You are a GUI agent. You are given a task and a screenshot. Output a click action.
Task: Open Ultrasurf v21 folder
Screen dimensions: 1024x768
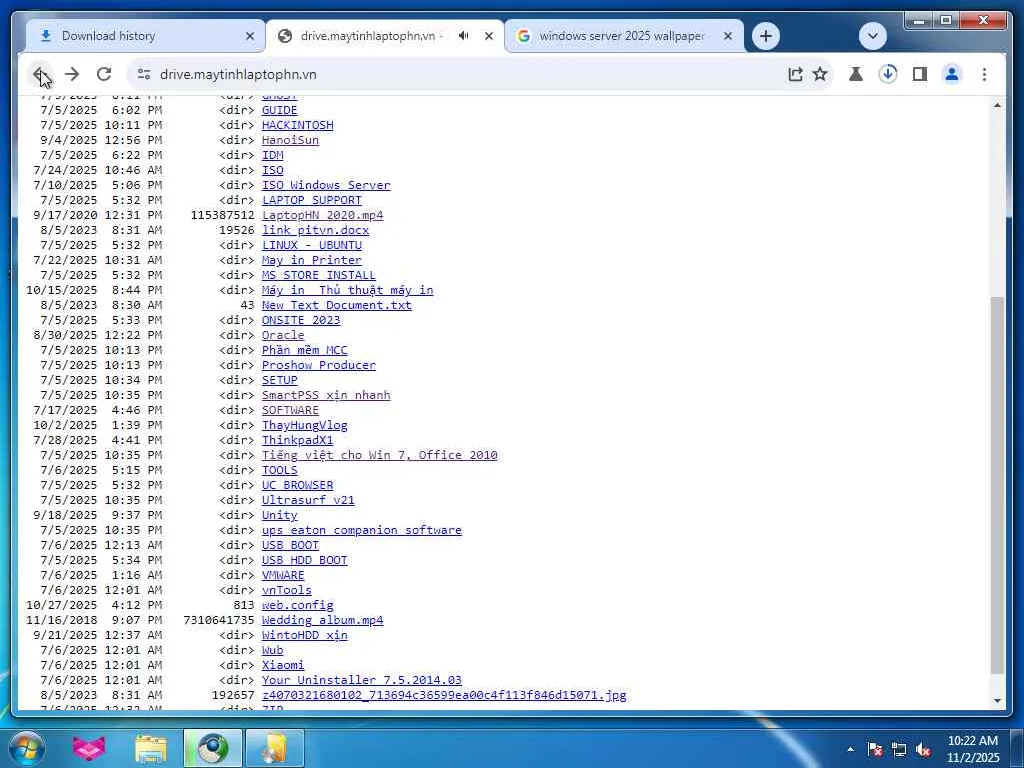point(308,501)
